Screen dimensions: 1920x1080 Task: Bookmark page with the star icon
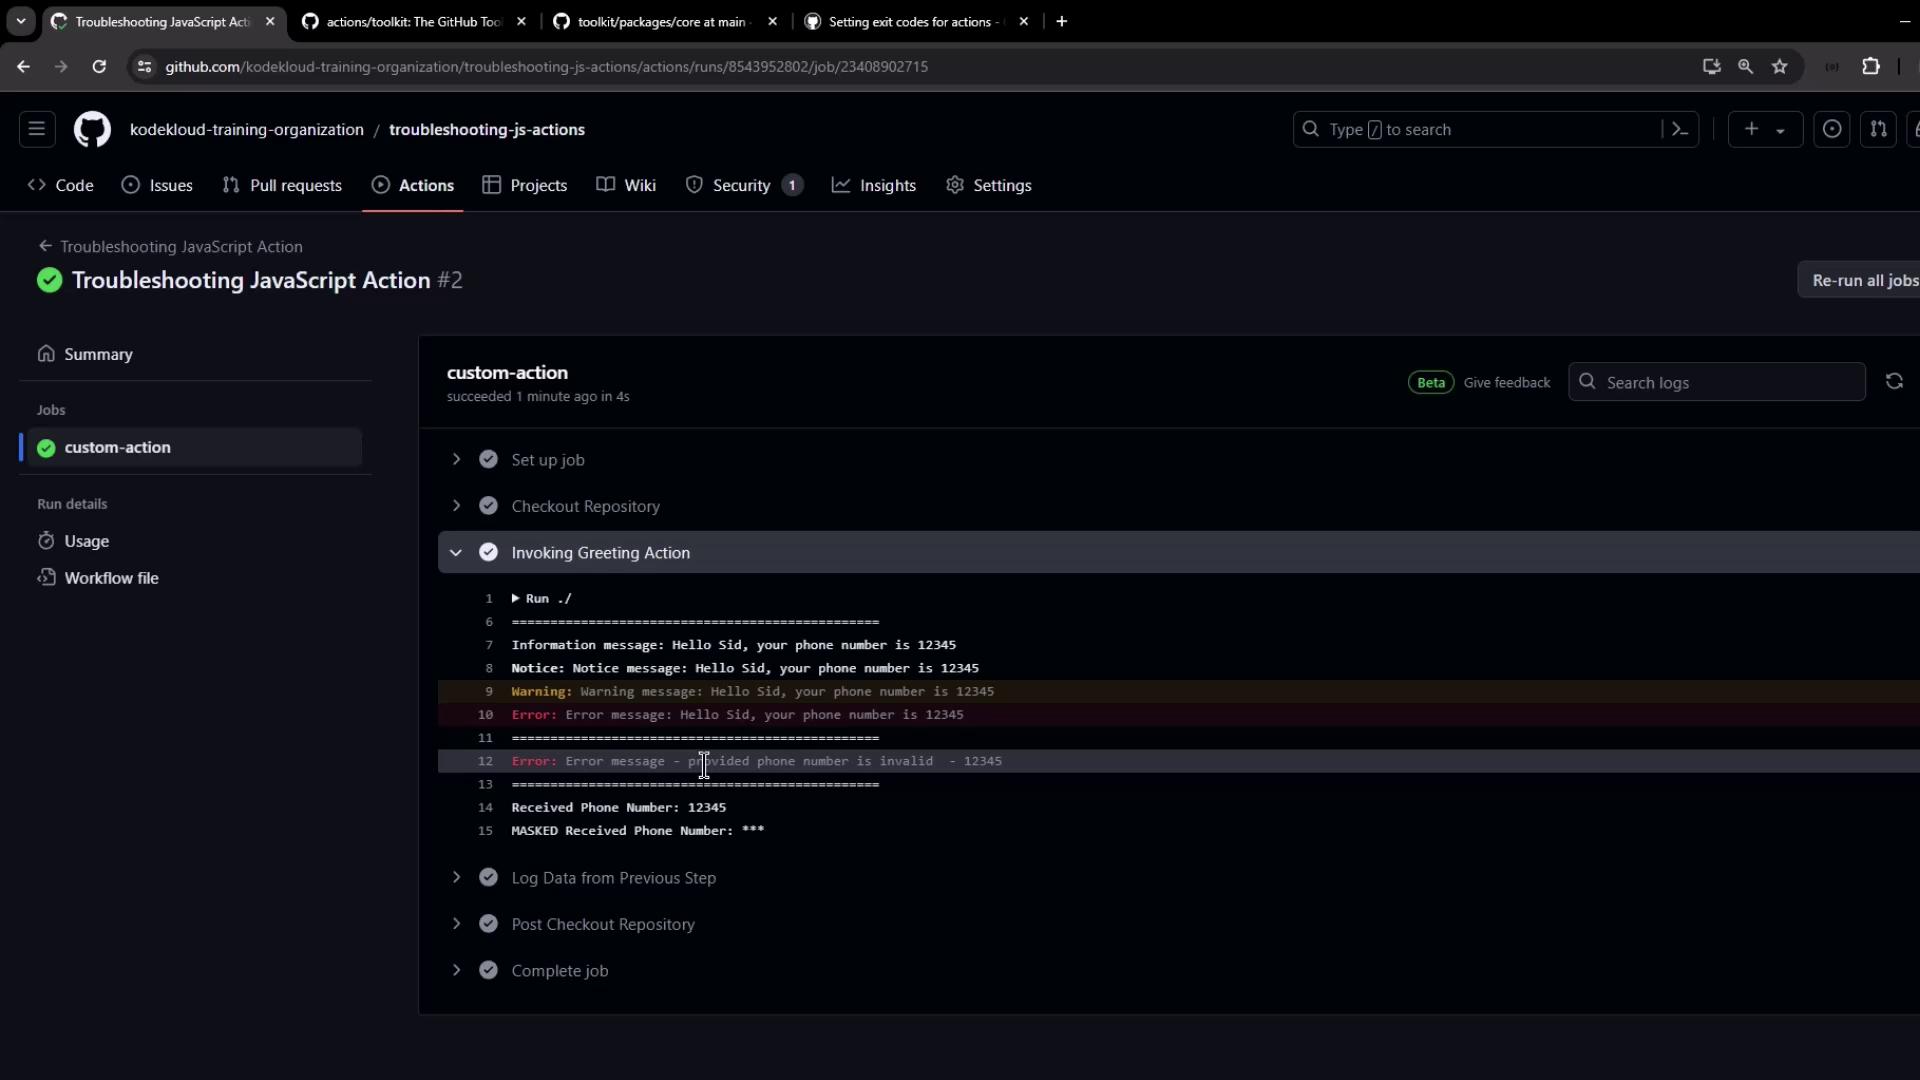[1780, 66]
